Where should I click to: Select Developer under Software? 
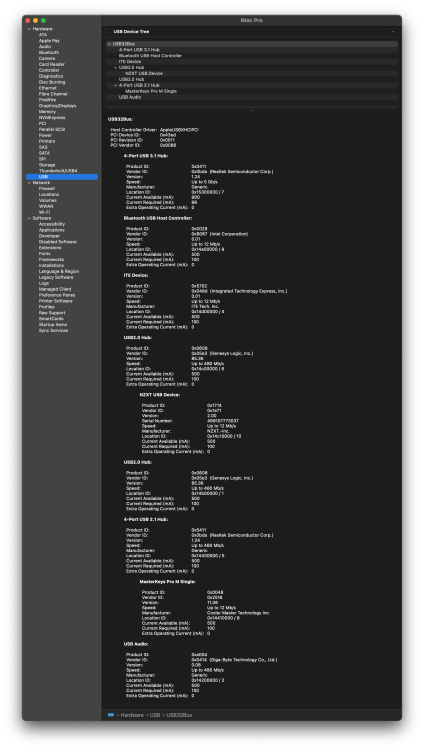point(49,236)
